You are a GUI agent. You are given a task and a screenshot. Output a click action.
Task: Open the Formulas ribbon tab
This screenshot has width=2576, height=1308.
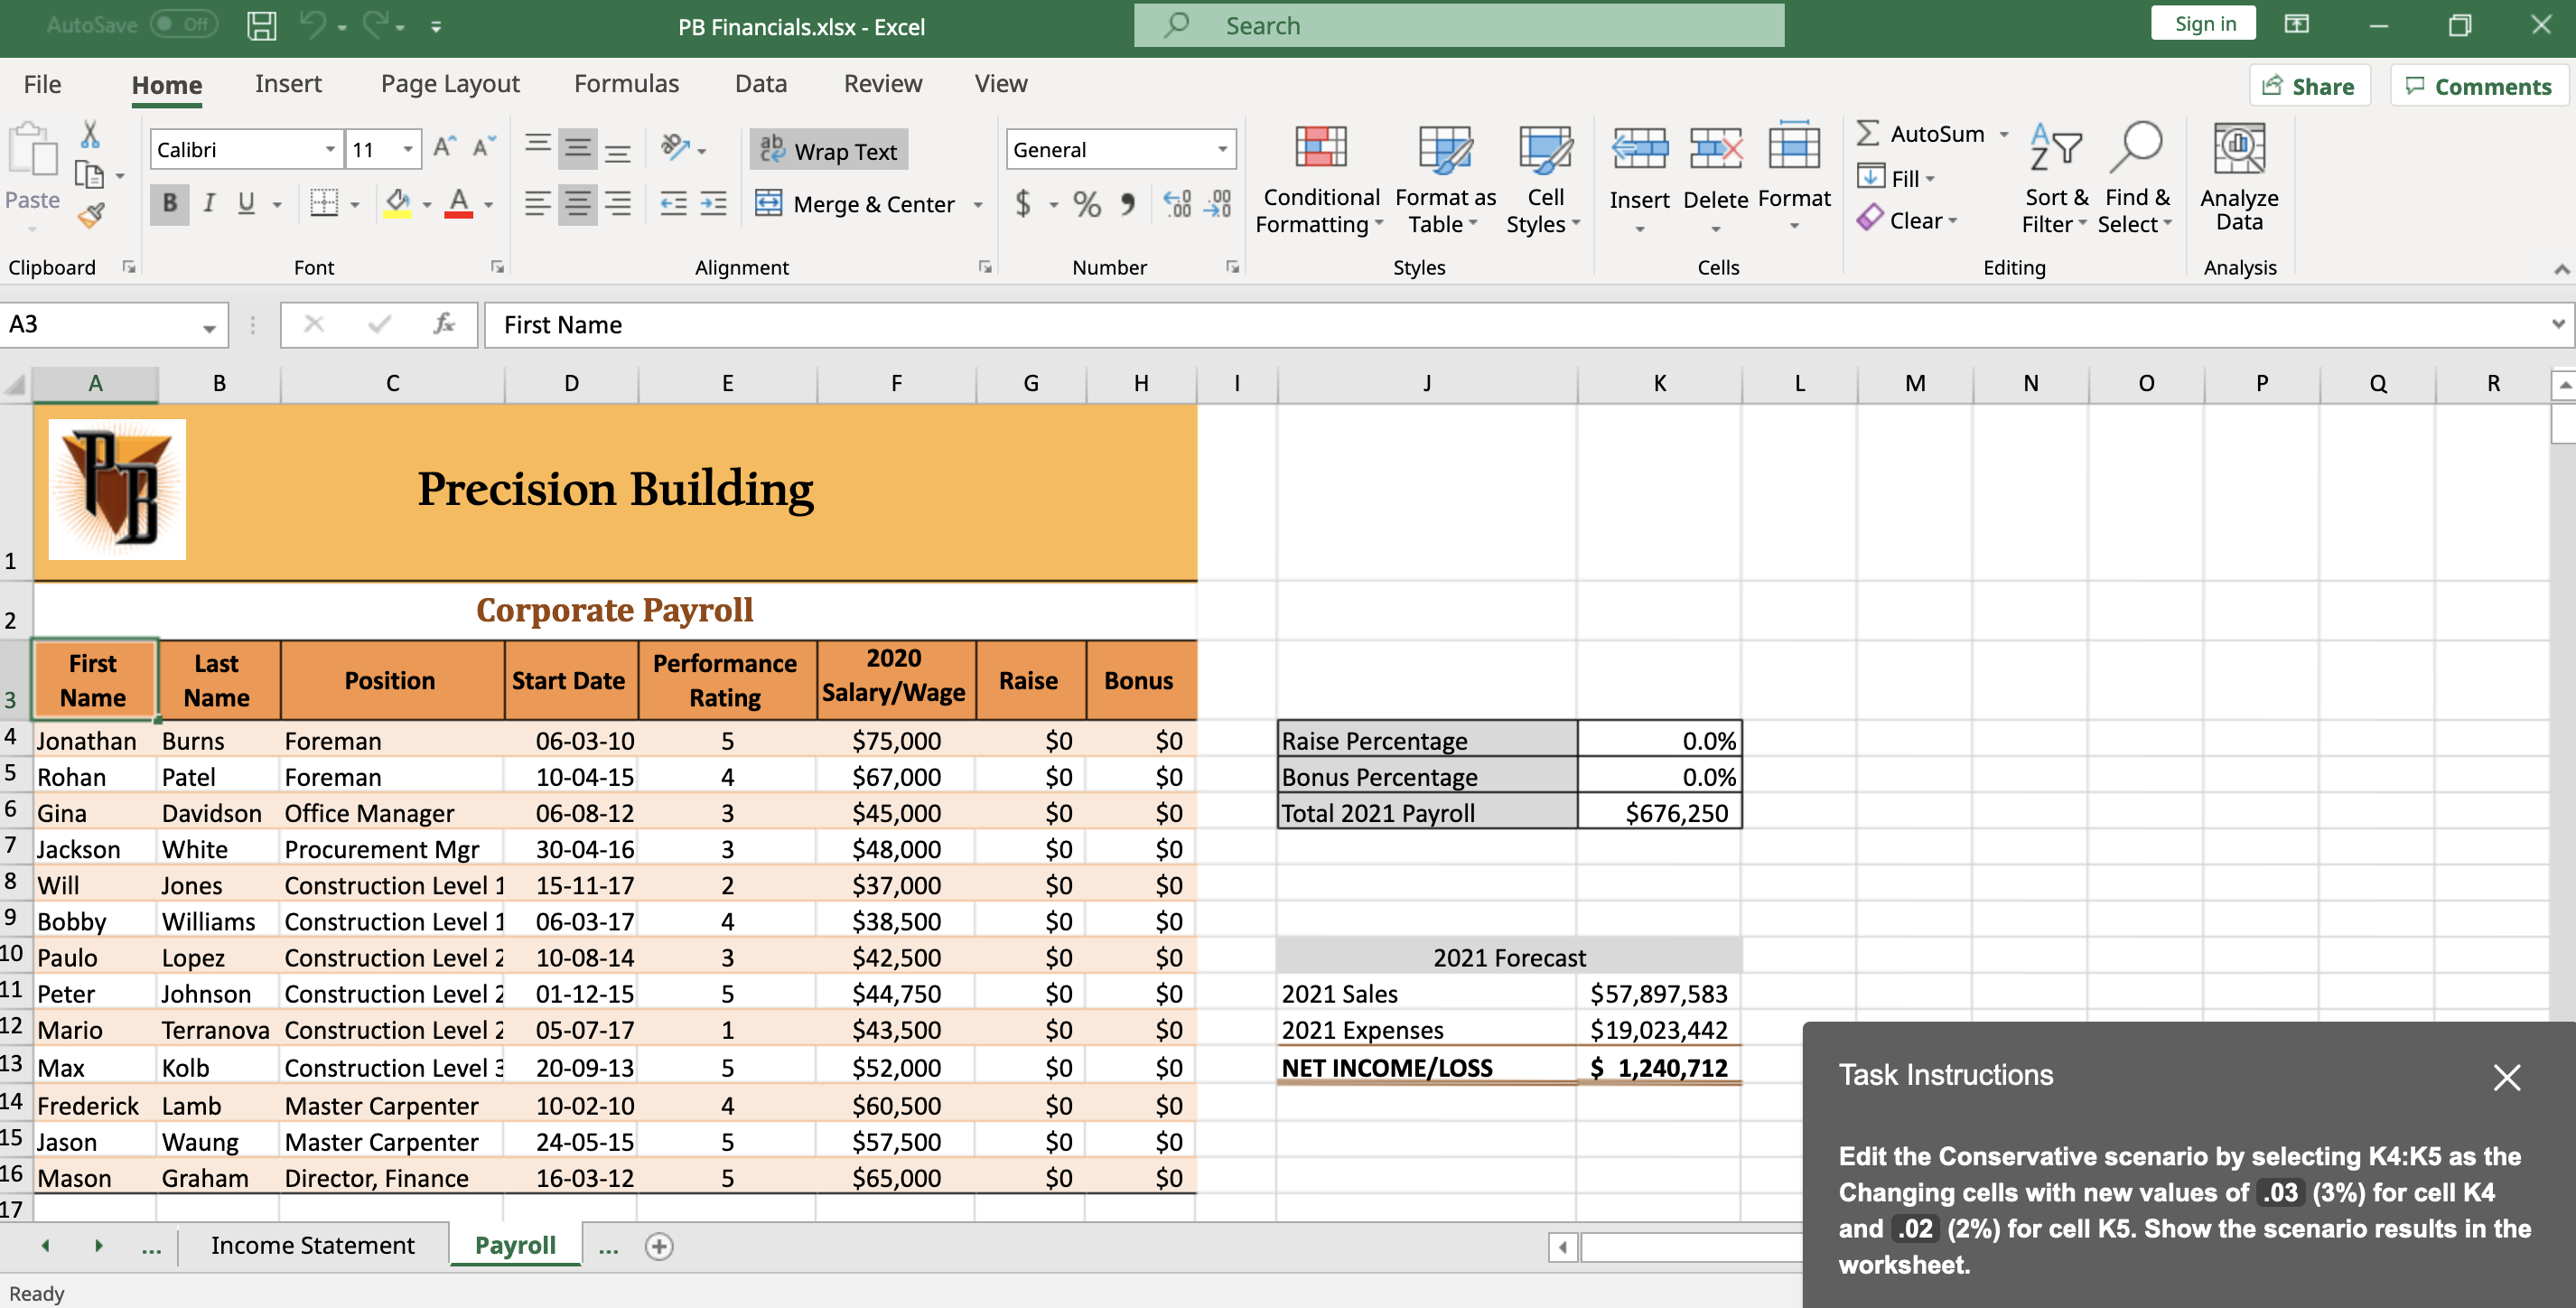pyautogui.click(x=626, y=84)
